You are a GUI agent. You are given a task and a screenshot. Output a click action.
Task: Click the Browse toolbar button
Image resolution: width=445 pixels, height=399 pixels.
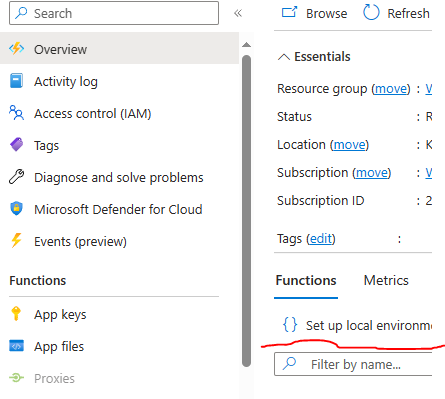(314, 13)
